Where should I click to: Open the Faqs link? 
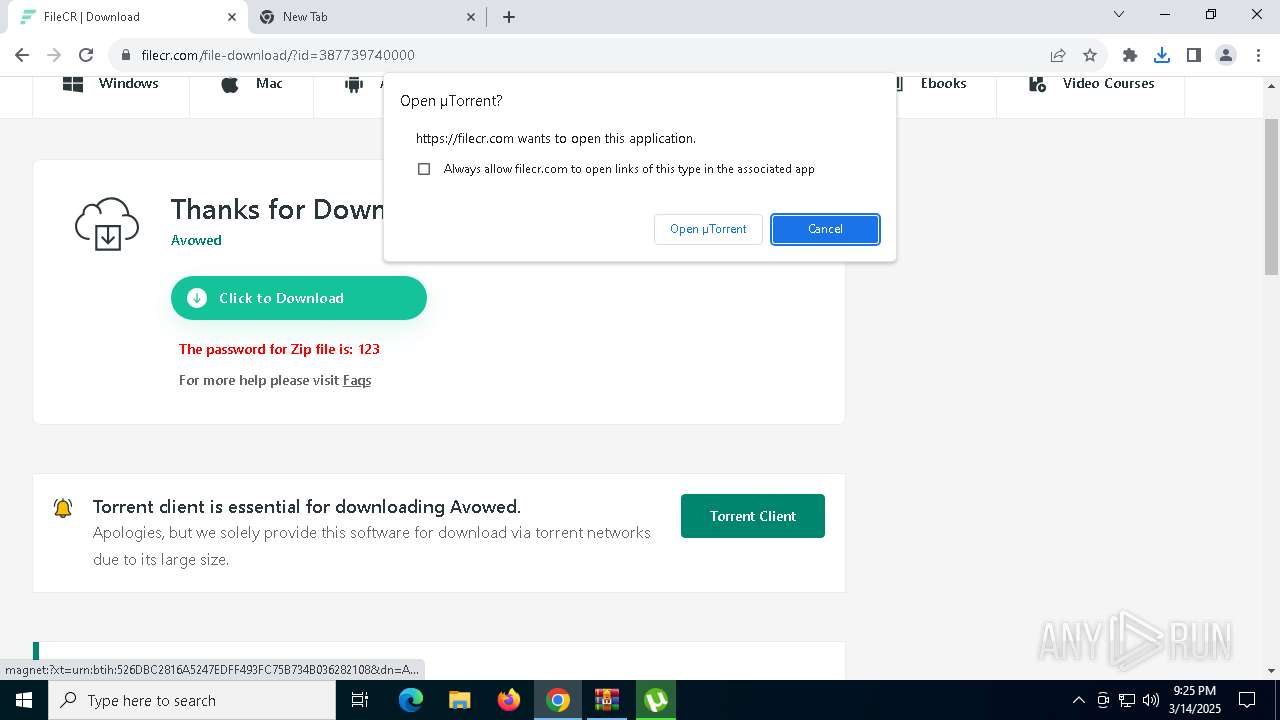coord(357,380)
